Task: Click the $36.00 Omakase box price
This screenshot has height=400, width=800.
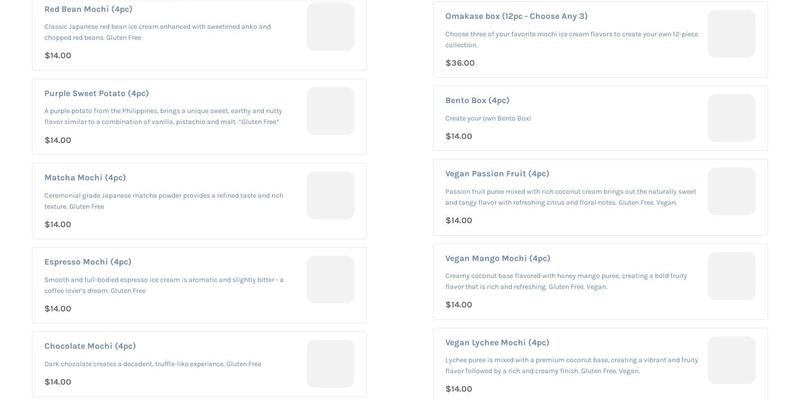Action: tap(460, 63)
